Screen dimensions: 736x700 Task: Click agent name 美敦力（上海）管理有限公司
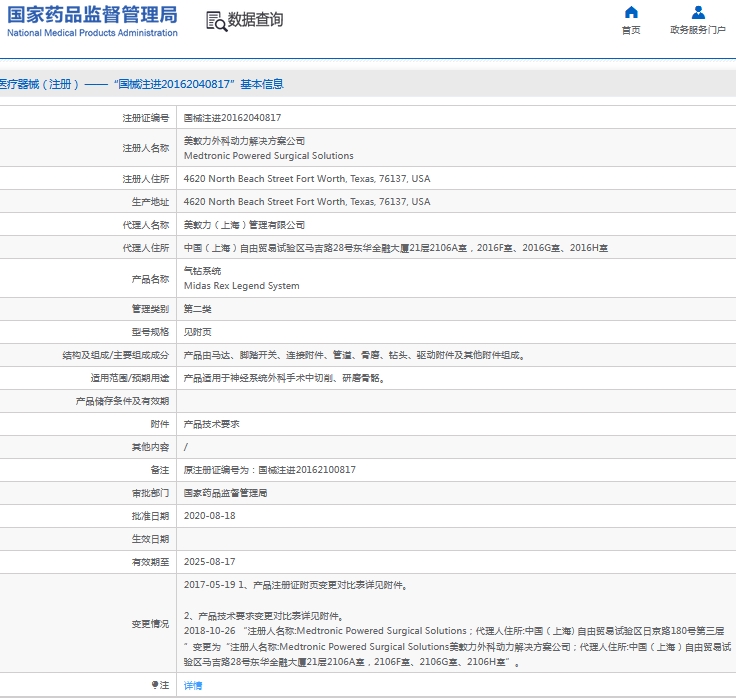click(244, 225)
